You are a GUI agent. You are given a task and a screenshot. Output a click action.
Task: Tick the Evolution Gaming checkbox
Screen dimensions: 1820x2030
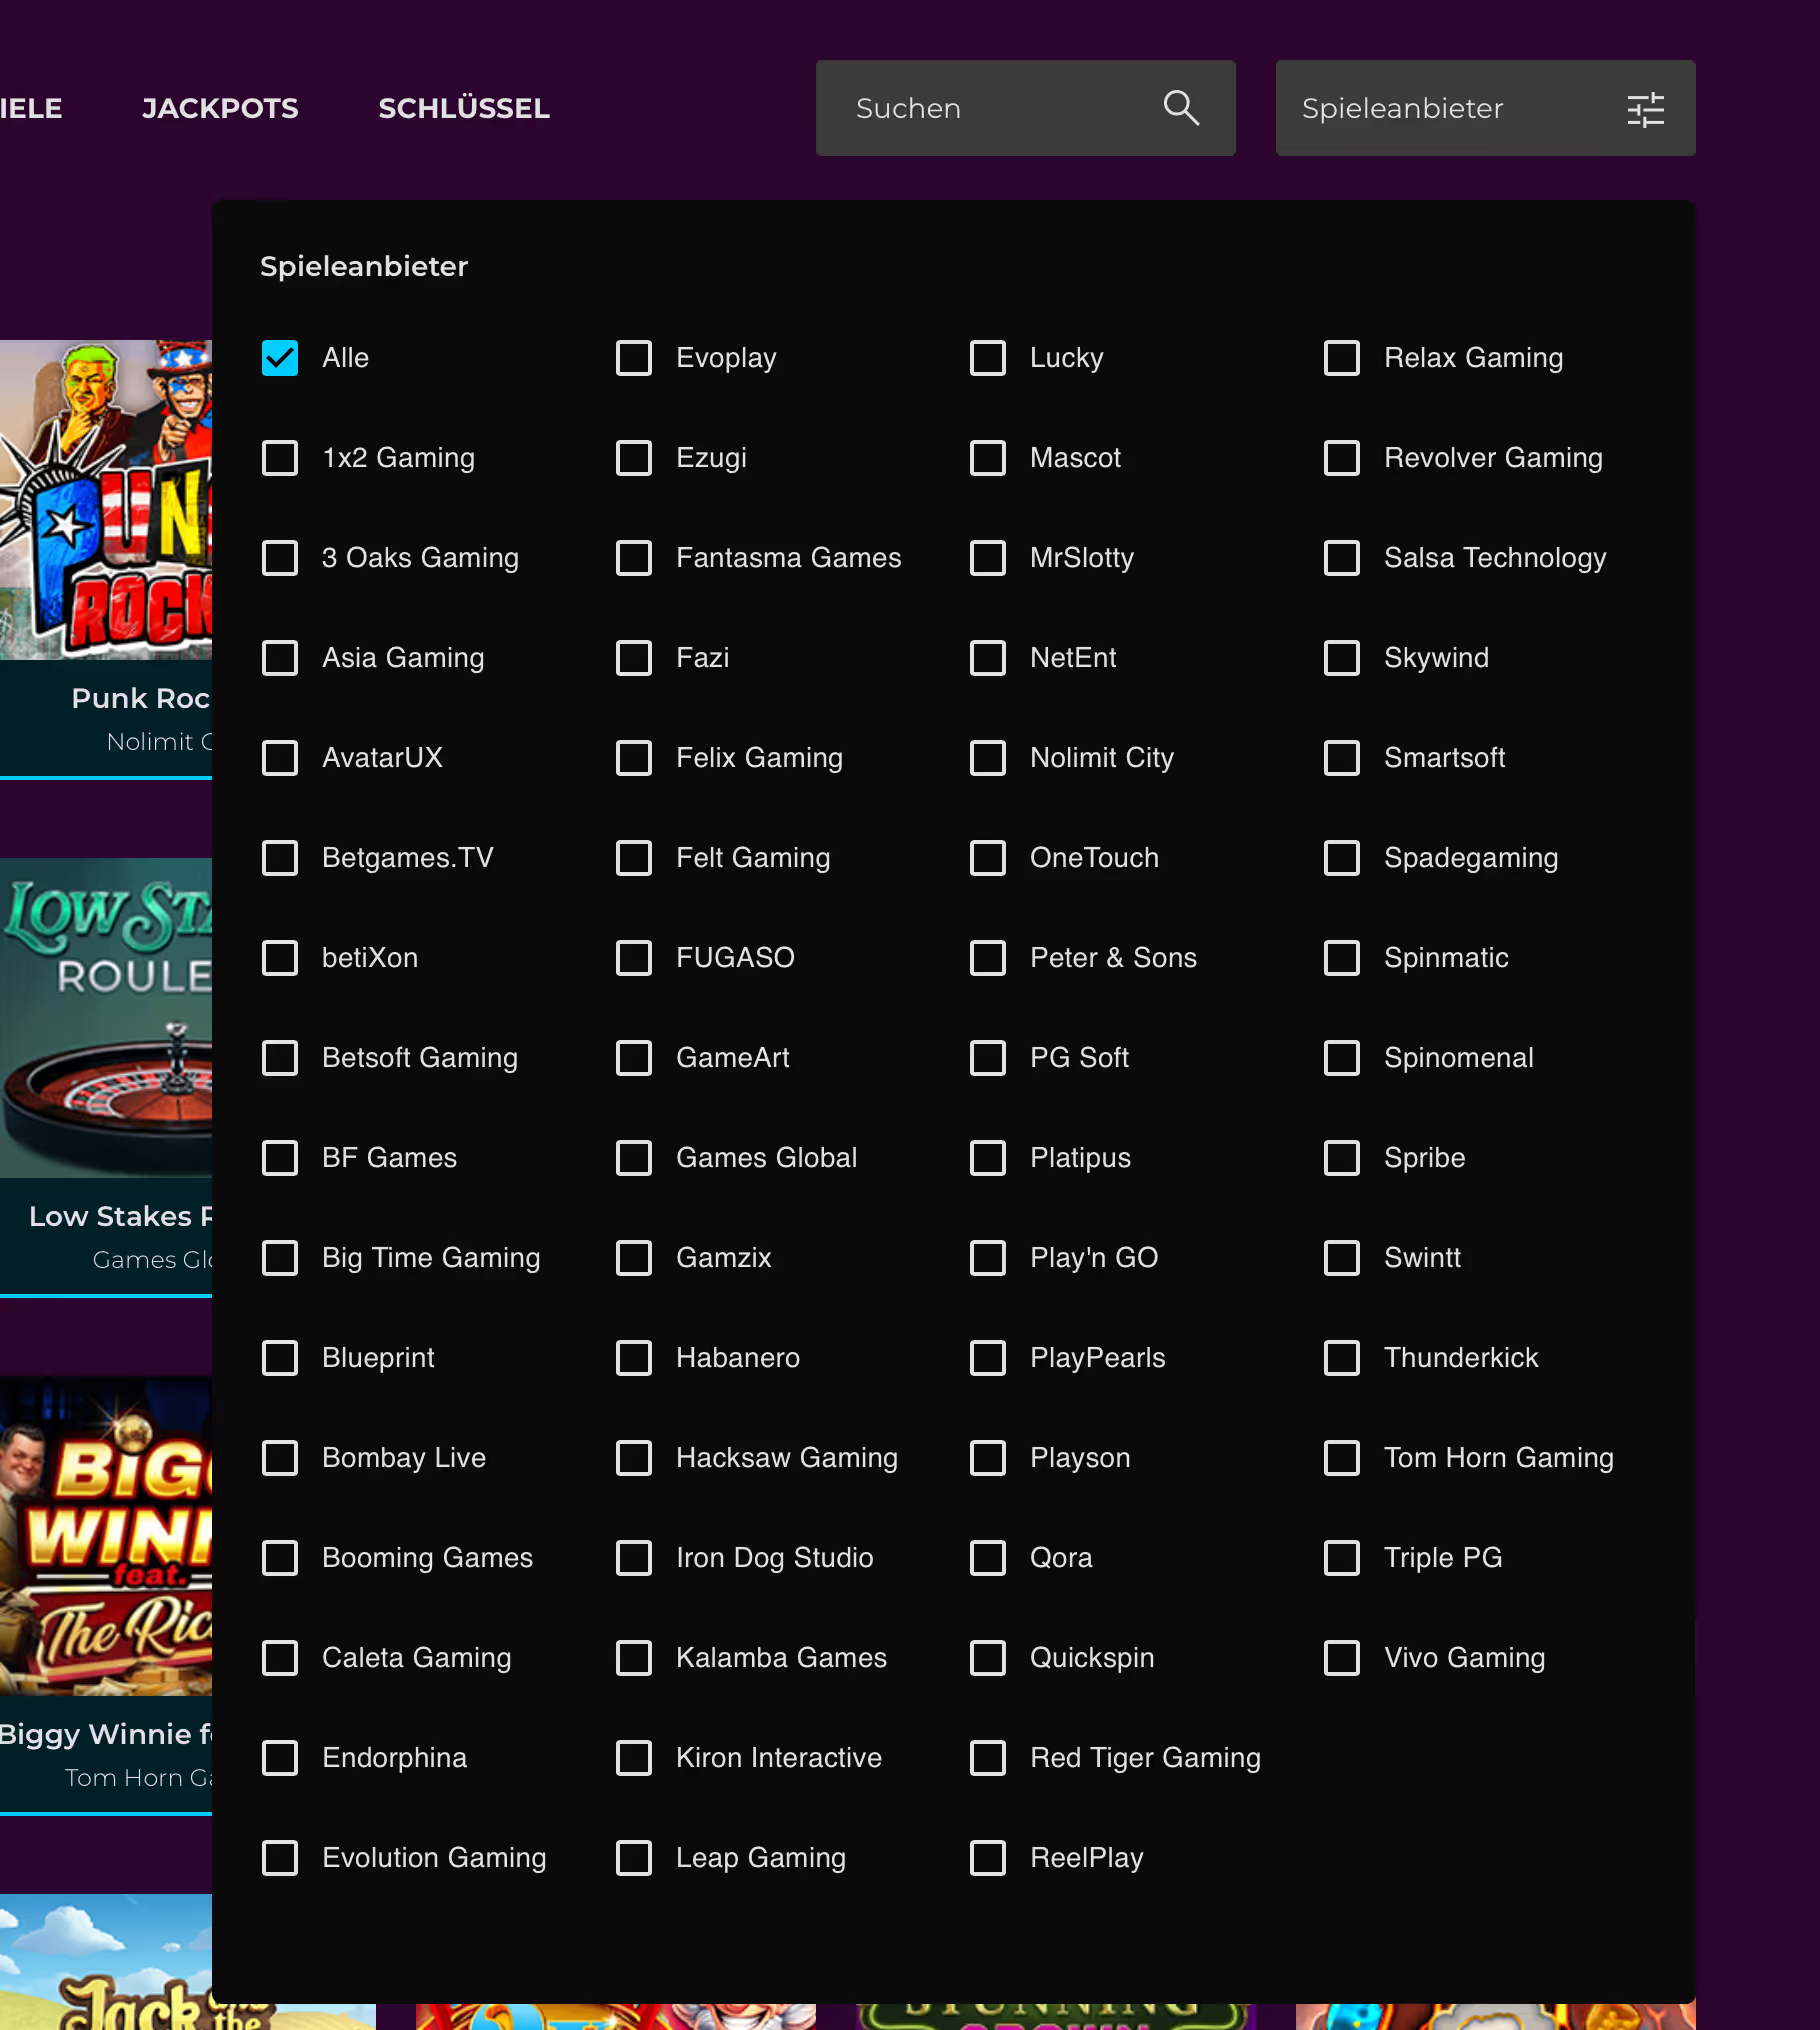(280, 1858)
